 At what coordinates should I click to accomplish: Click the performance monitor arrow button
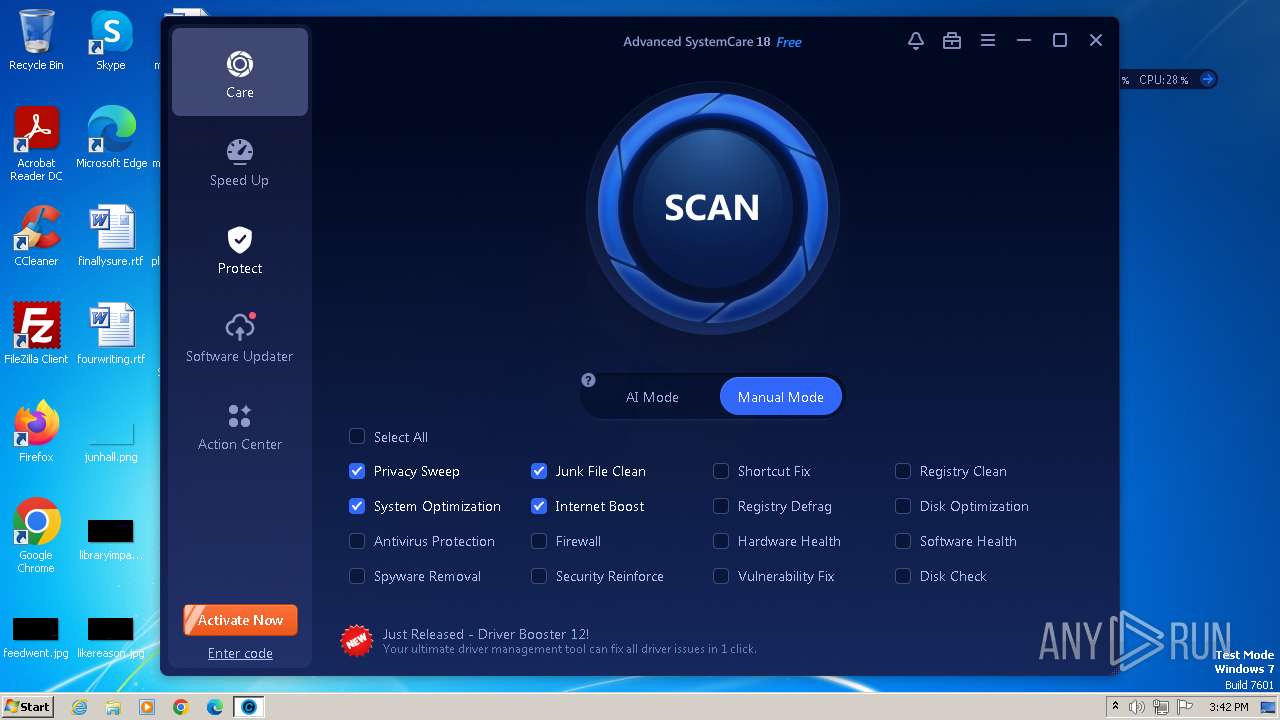(x=1207, y=79)
